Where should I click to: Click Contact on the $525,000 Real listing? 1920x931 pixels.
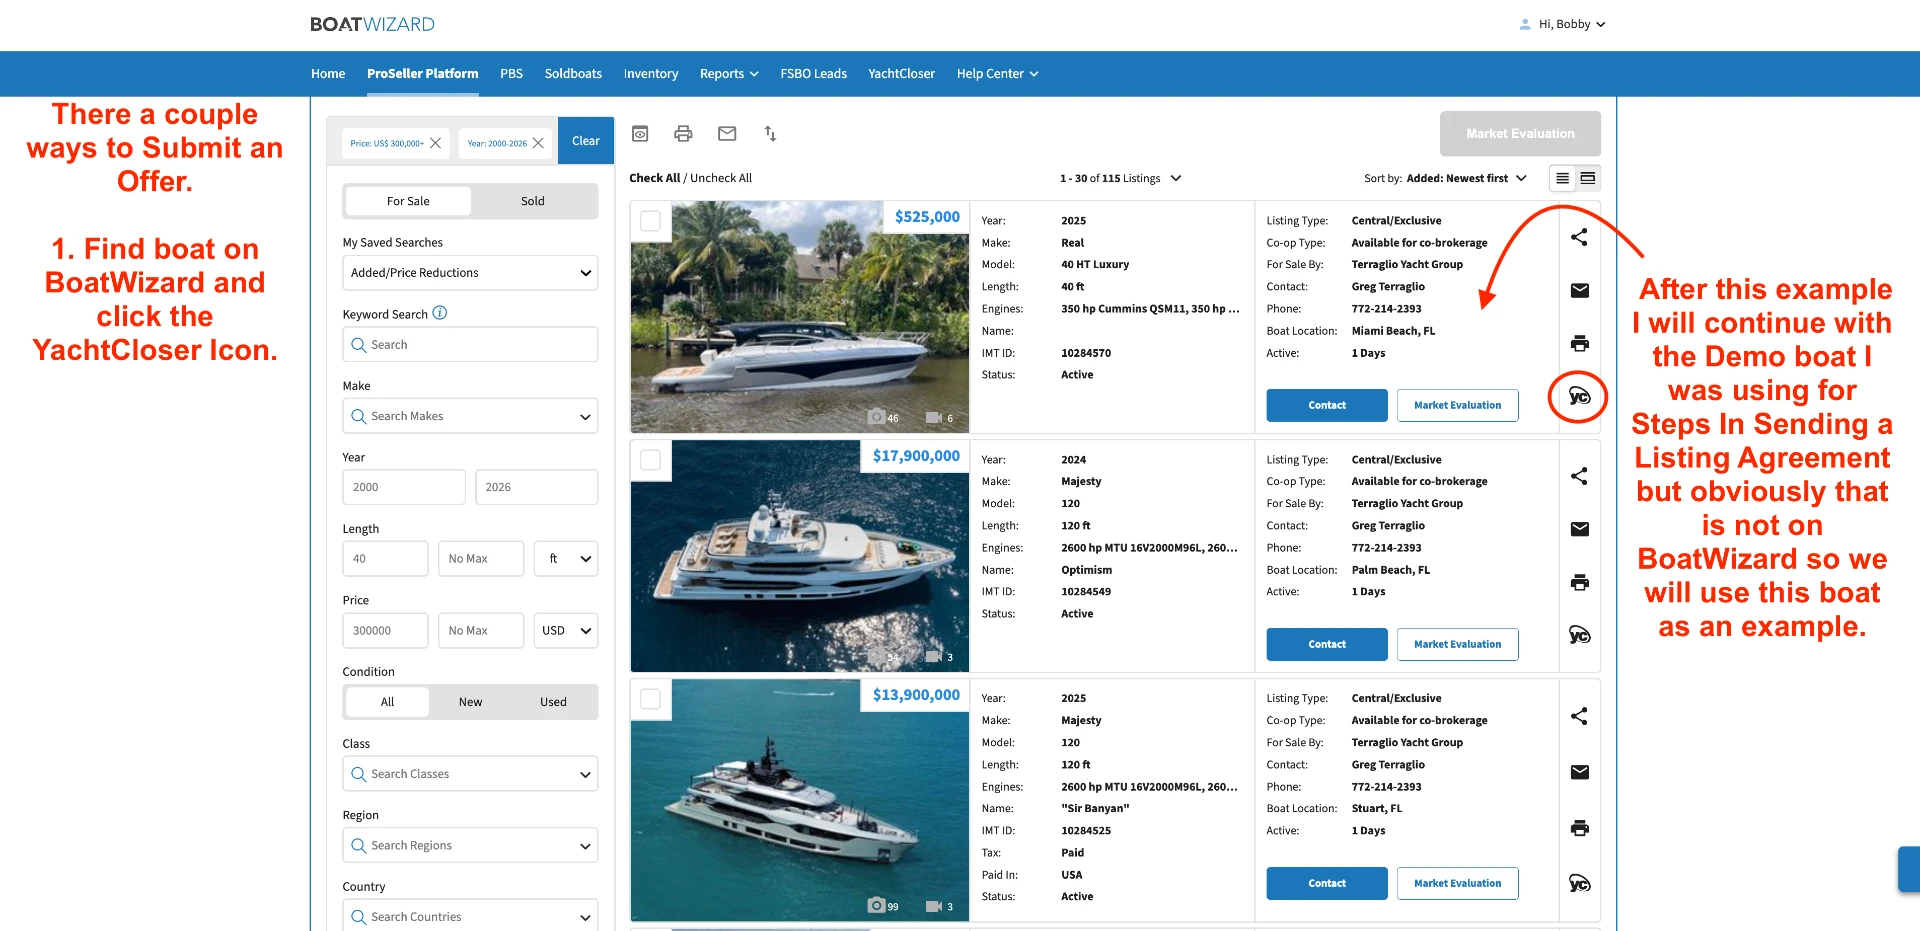(1327, 405)
